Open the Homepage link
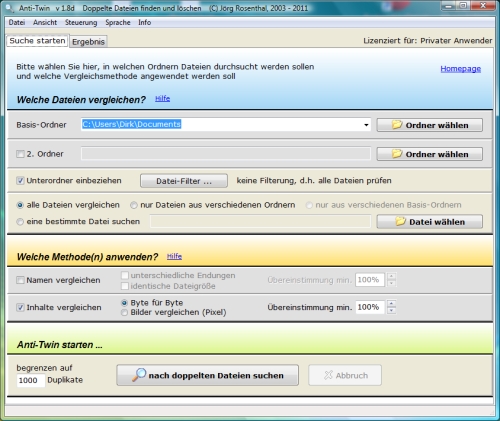The width and height of the screenshot is (500, 421). [x=460, y=69]
